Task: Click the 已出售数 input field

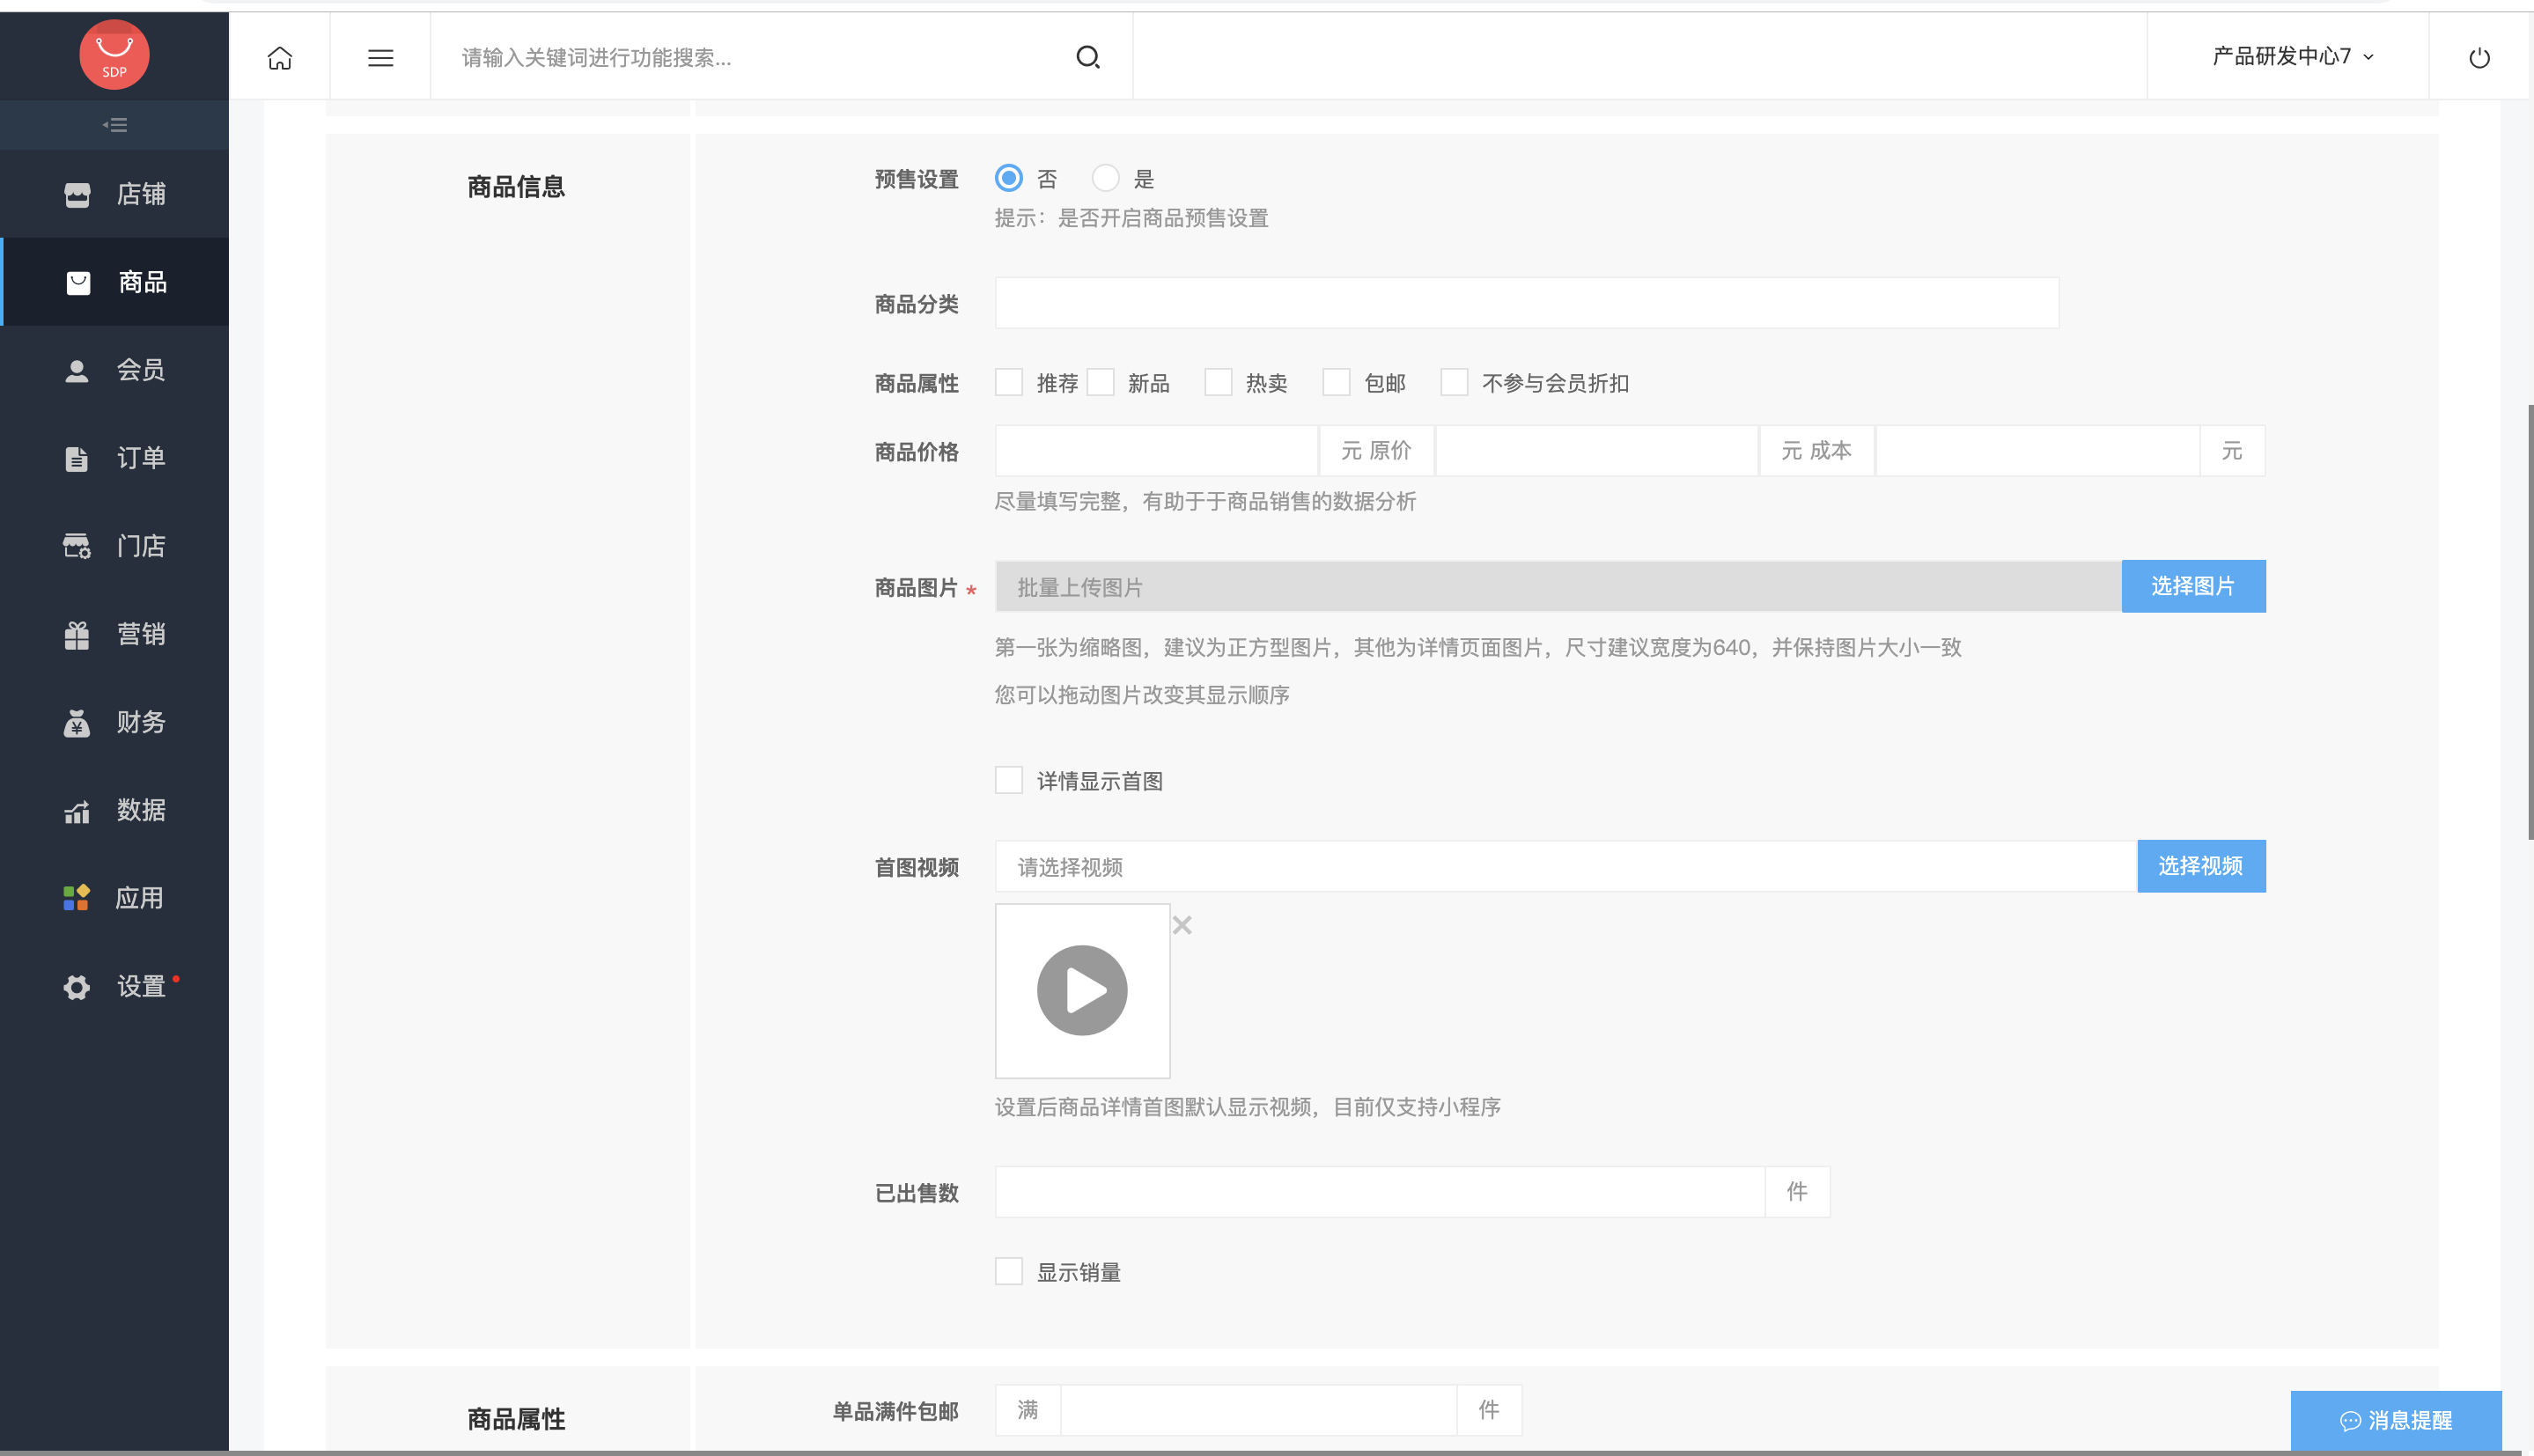Action: (x=1379, y=1192)
